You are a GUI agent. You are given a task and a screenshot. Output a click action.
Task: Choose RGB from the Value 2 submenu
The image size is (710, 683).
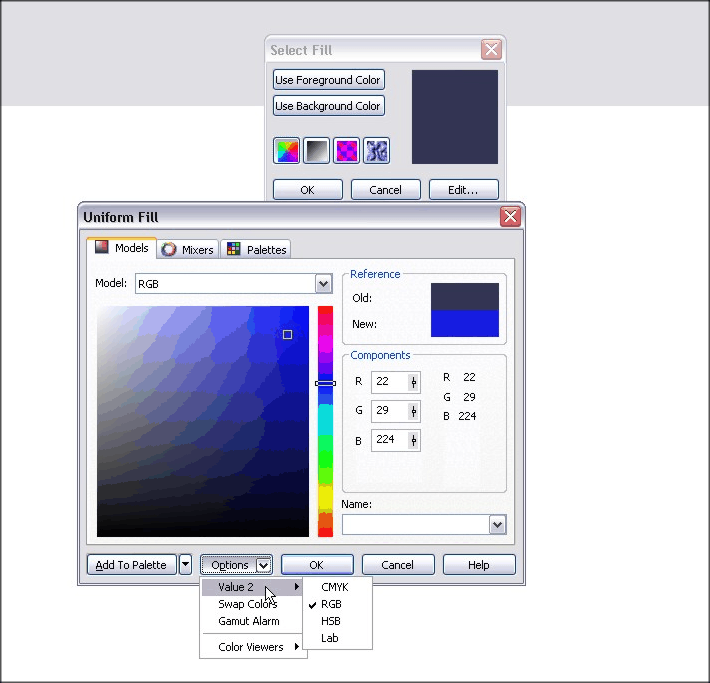click(x=331, y=604)
